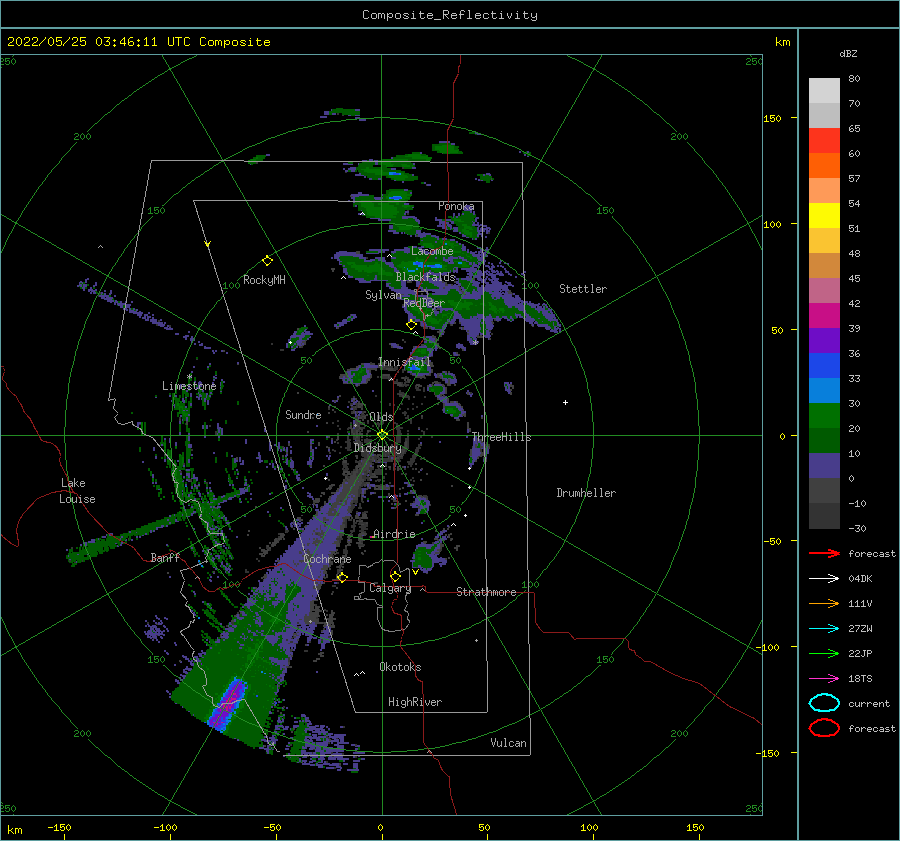Click the Ponoka city label

click(456, 206)
